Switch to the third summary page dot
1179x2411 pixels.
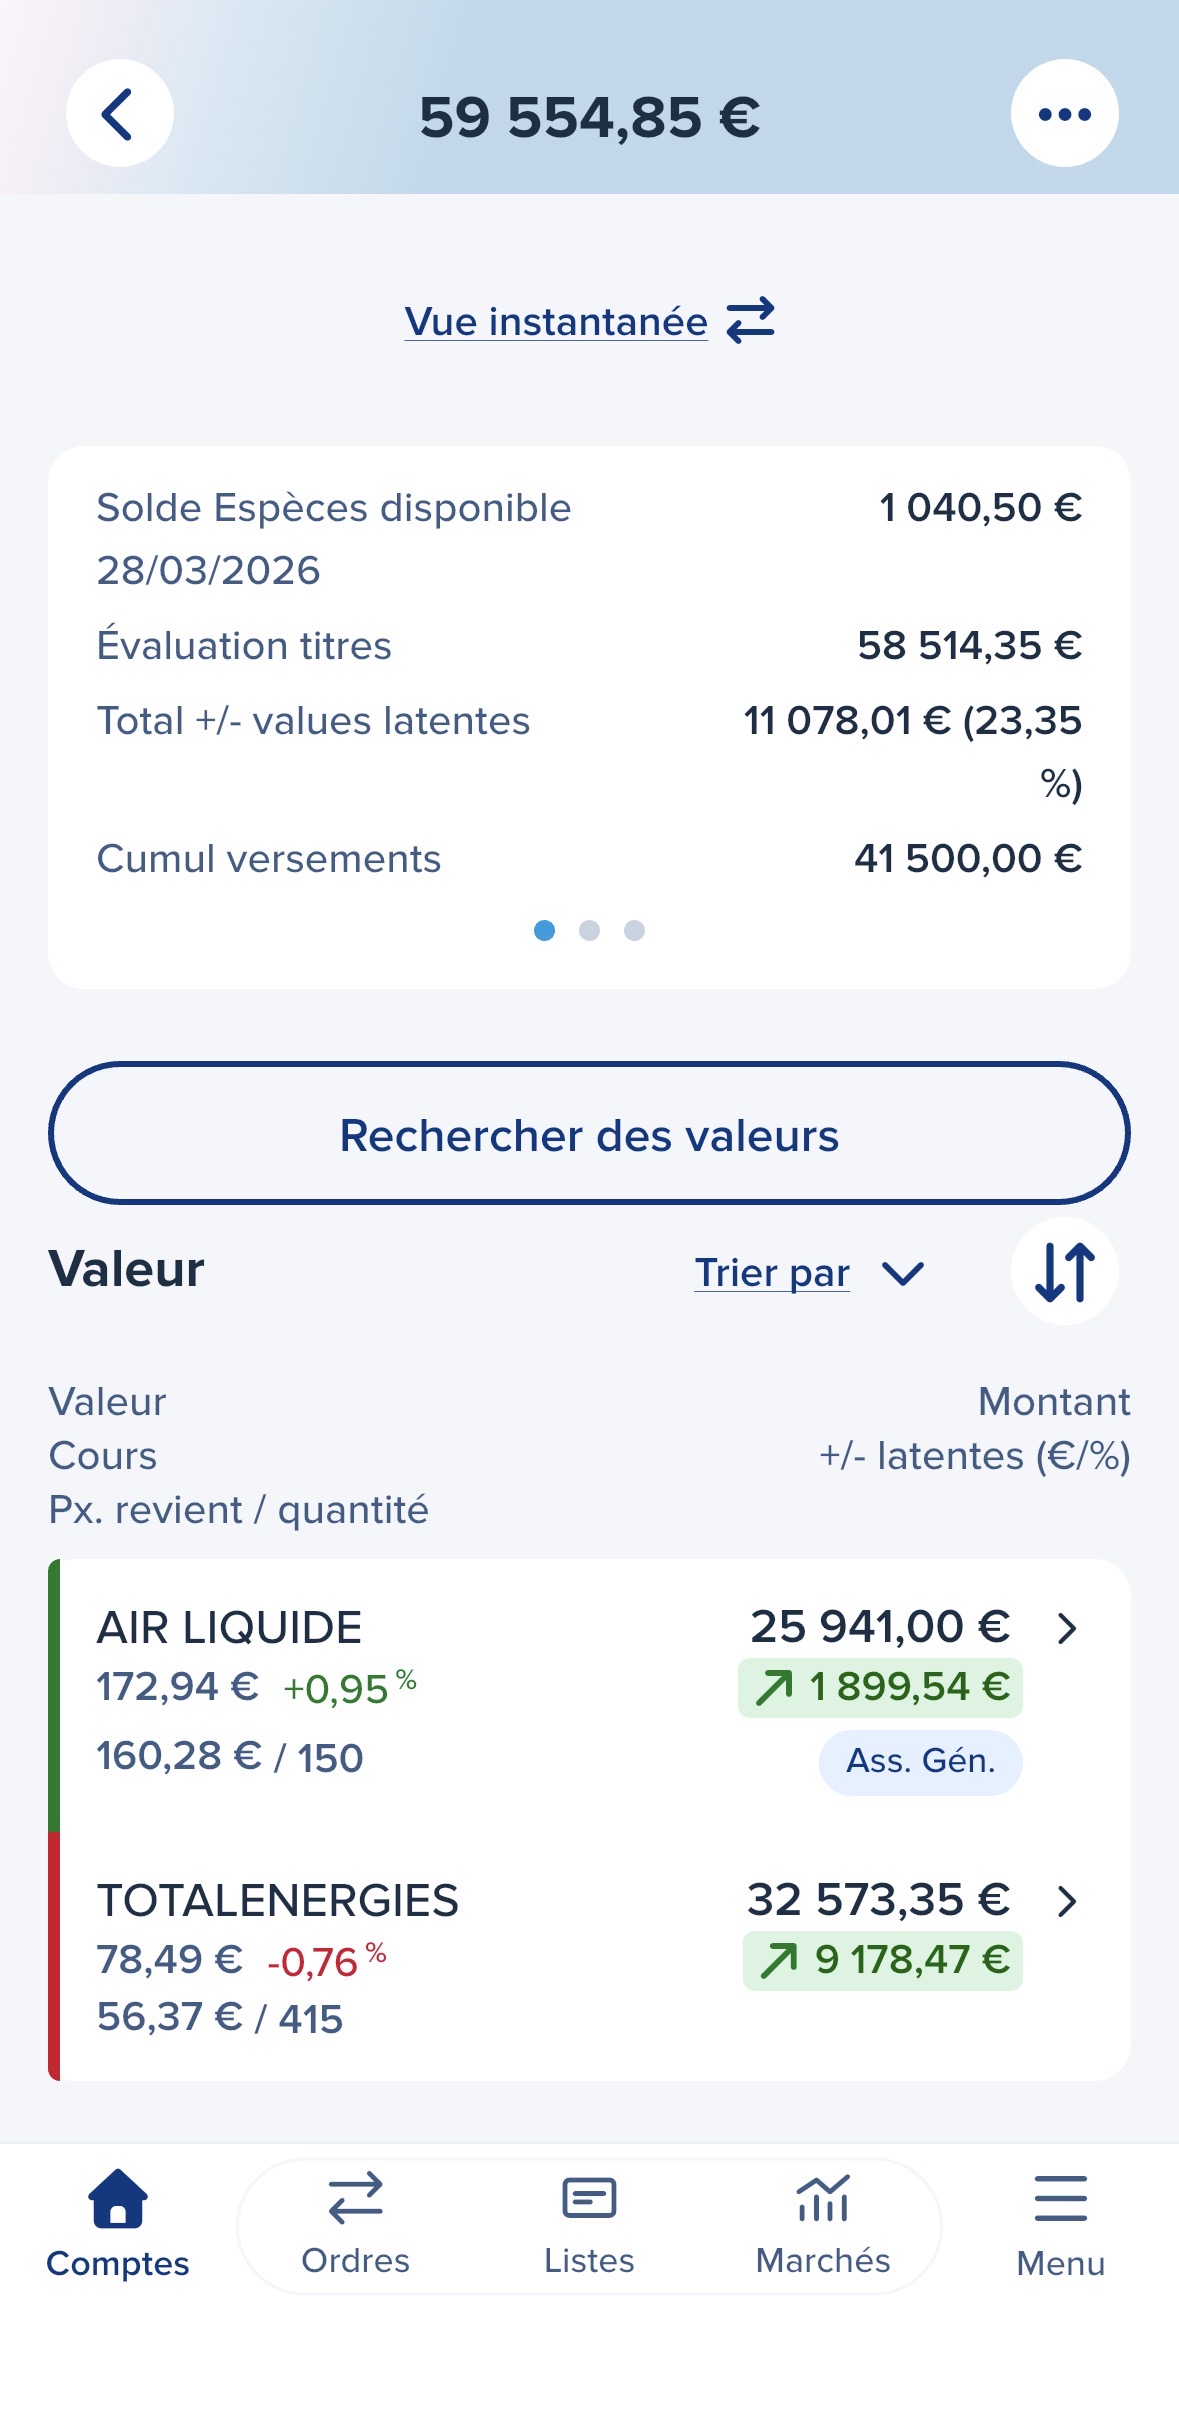(634, 931)
